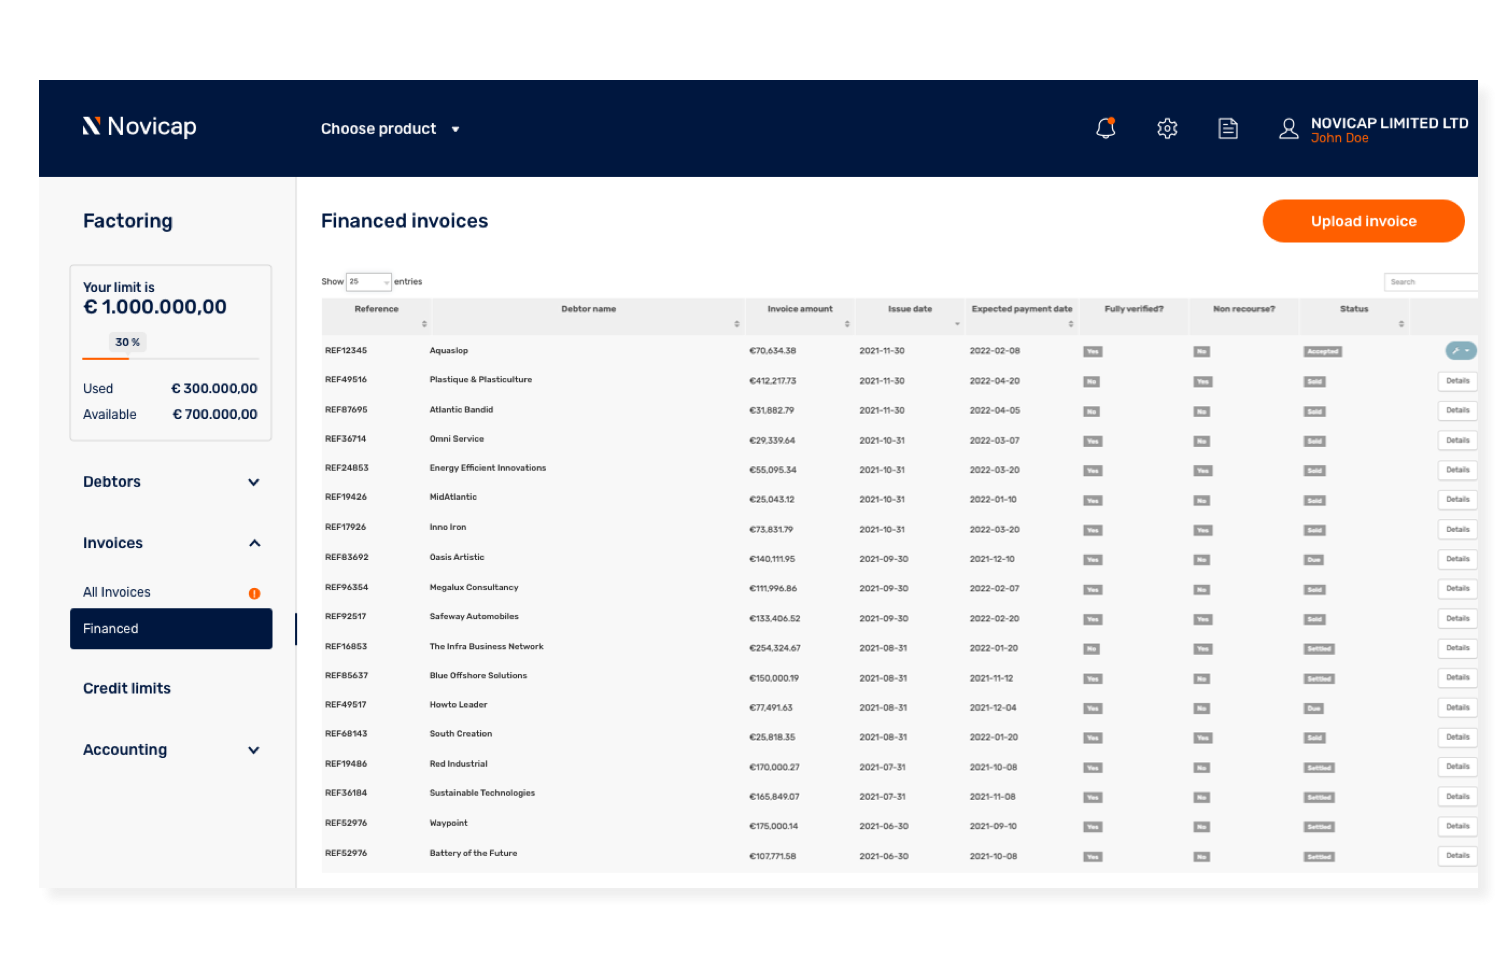
Task: Open Details for Battery of the Future
Action: 1458,856
